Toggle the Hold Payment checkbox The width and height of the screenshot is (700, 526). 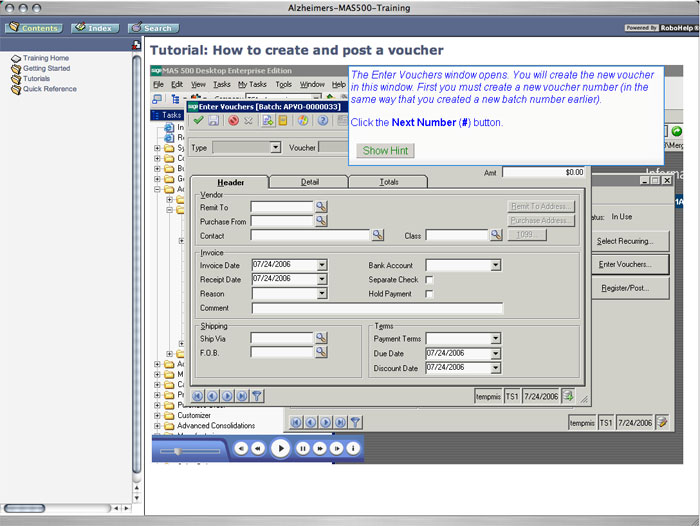coord(429,293)
